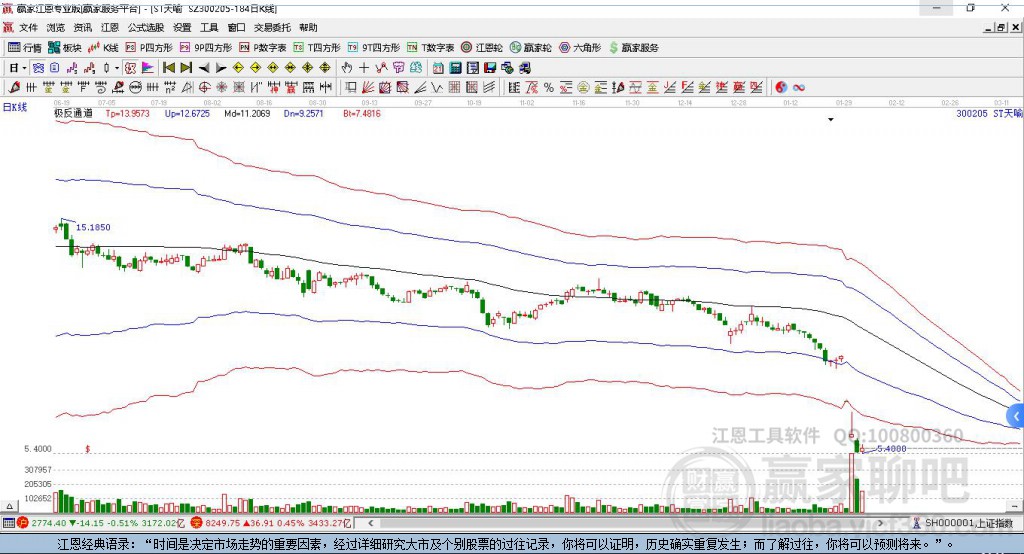Click the 日K线 label
Image resolution: width=1024 pixels, height=554 pixels.
(x=15, y=107)
